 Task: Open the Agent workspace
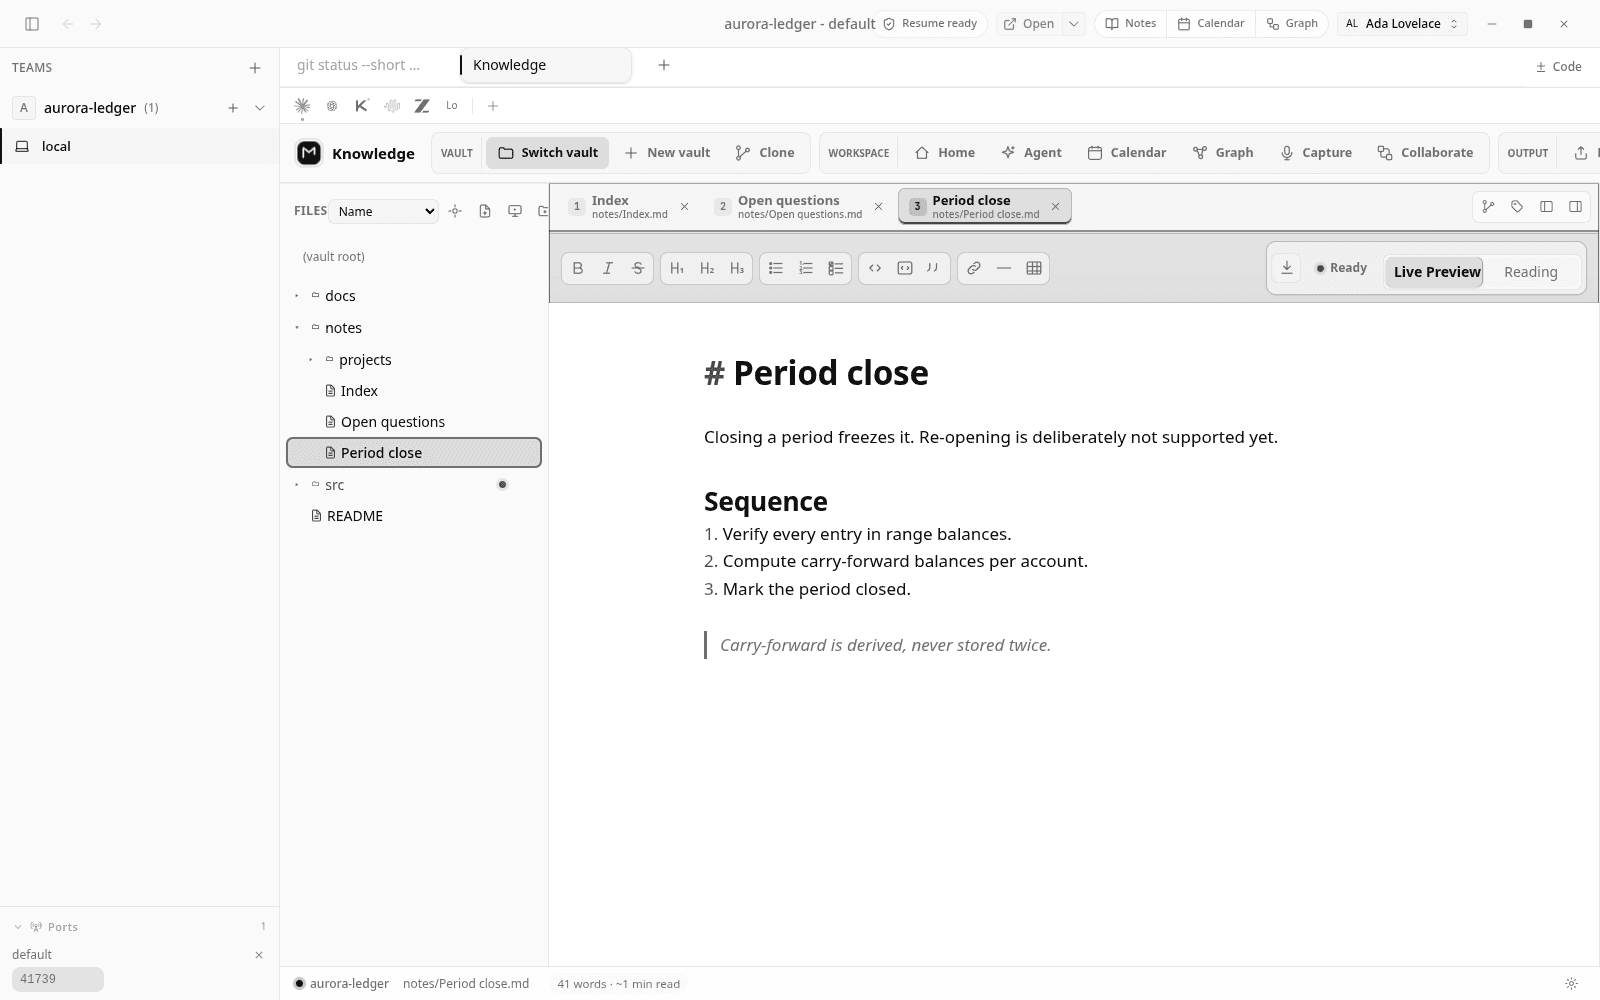pos(1031,153)
